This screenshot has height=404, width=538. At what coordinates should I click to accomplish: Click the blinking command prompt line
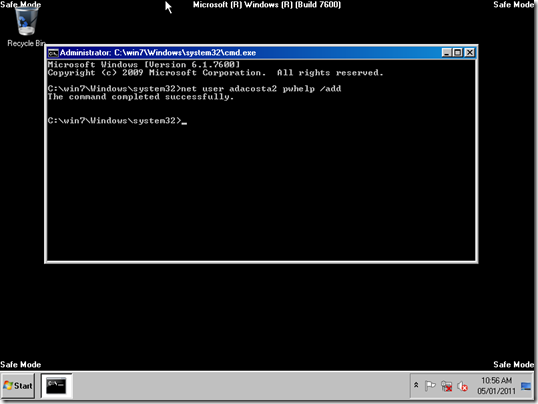point(117,120)
